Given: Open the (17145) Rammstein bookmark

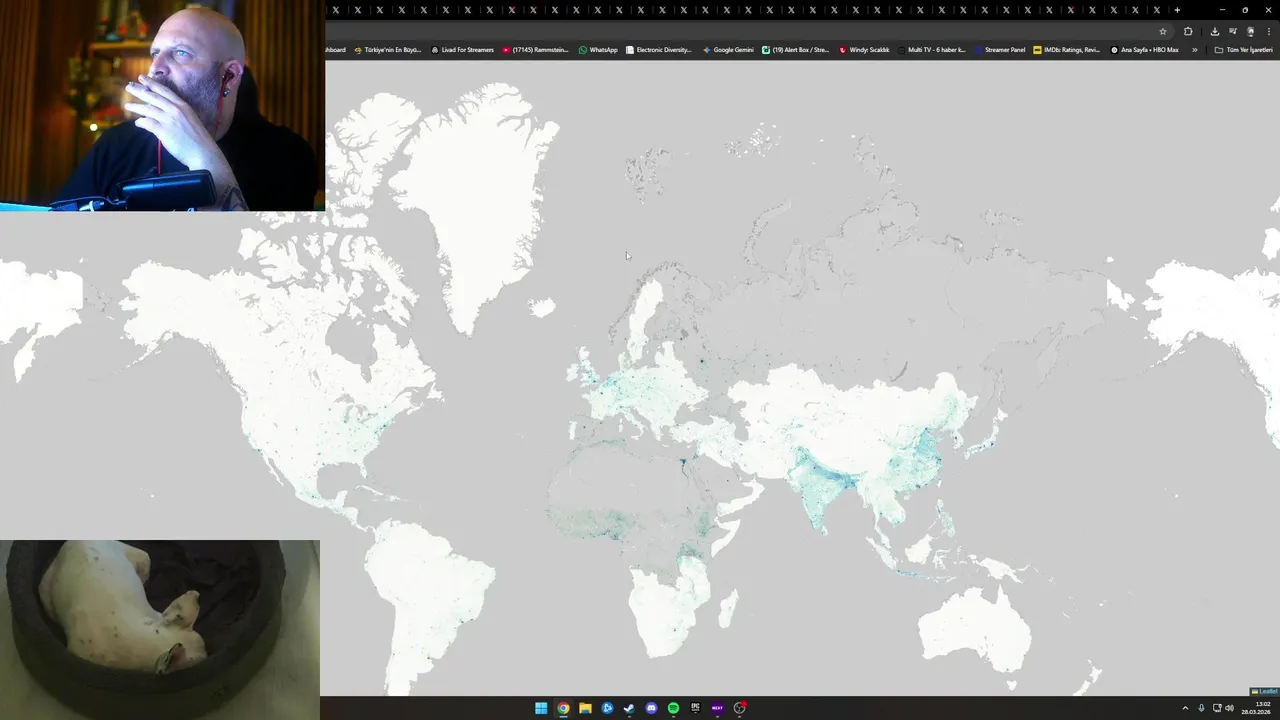Looking at the screenshot, I should click(535, 50).
